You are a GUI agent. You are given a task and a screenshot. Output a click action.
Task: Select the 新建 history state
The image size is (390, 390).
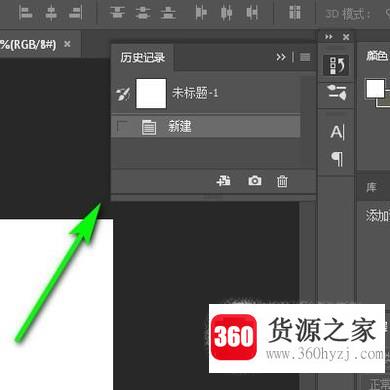tap(206, 127)
